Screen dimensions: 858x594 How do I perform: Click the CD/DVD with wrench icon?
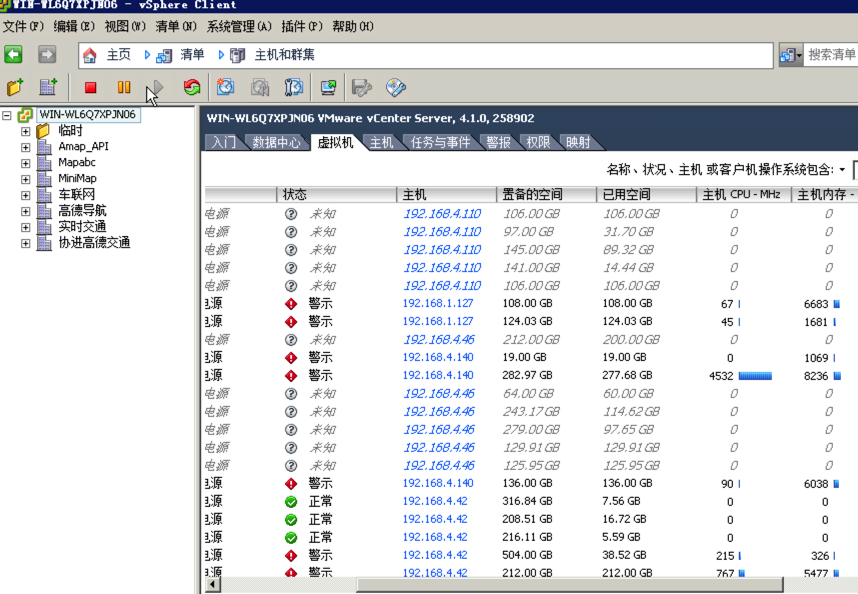(x=396, y=88)
